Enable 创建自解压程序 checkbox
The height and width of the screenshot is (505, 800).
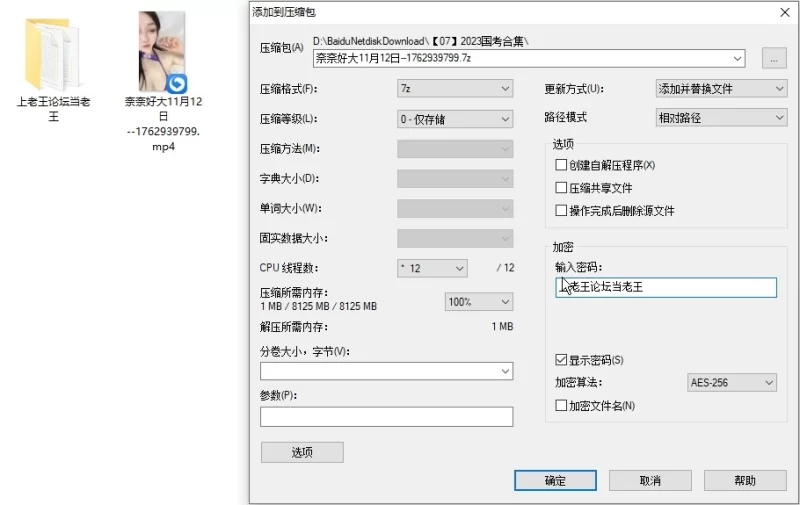[x=561, y=165]
